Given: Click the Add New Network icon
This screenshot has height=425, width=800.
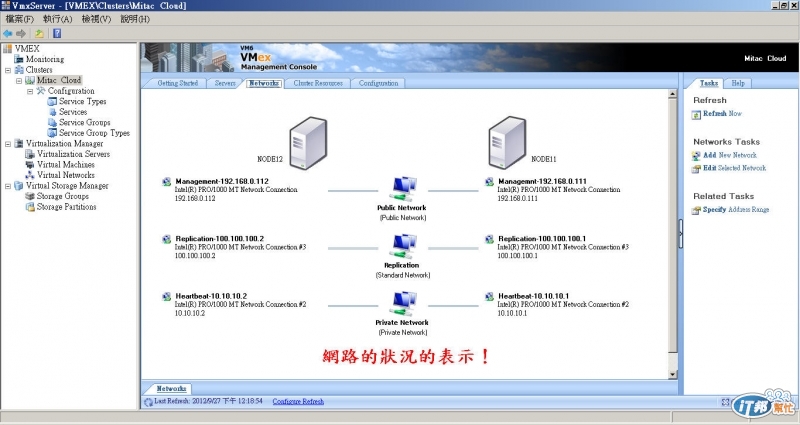Looking at the screenshot, I should pyautogui.click(x=696, y=156).
